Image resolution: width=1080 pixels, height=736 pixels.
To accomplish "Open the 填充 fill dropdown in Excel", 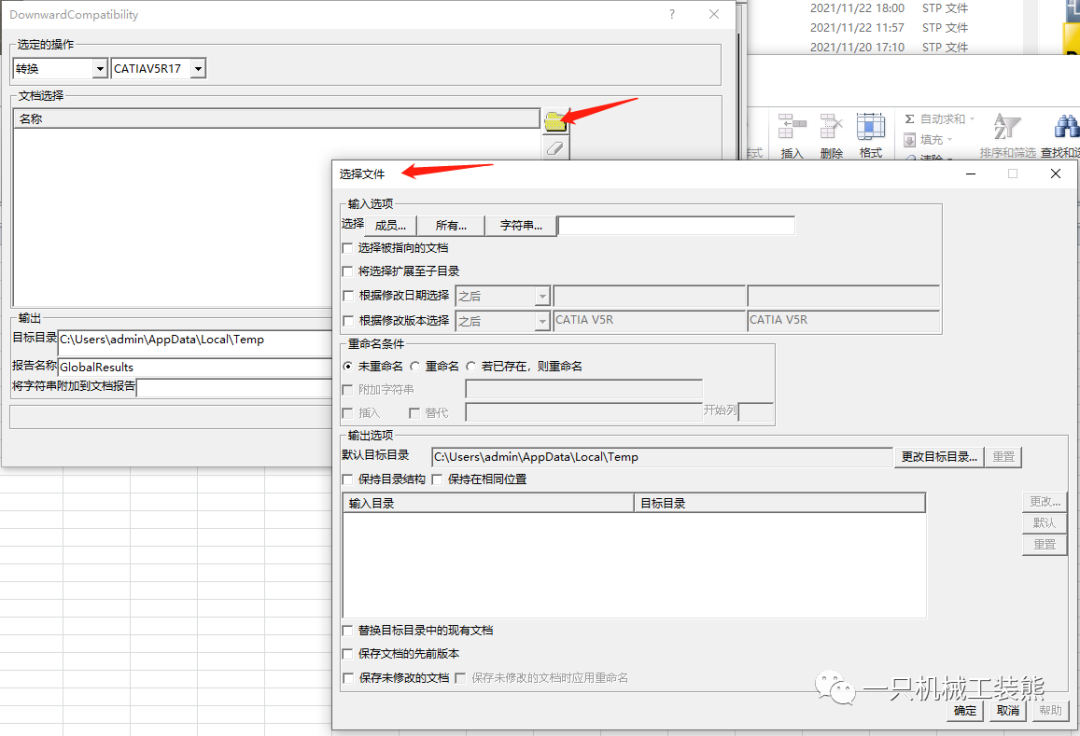I will click(930, 140).
